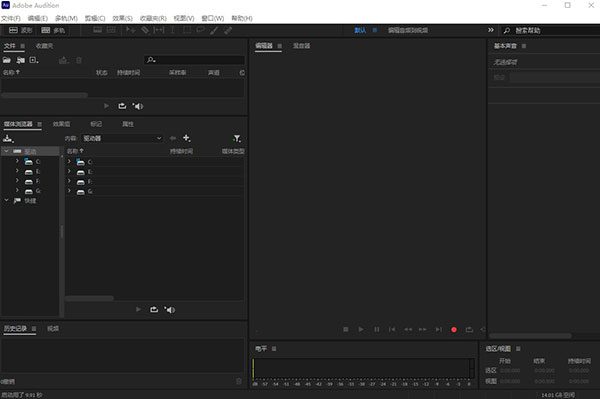The height and width of the screenshot is (399, 600).
Task: Open the 编辑(E) menu
Action: [x=38, y=18]
